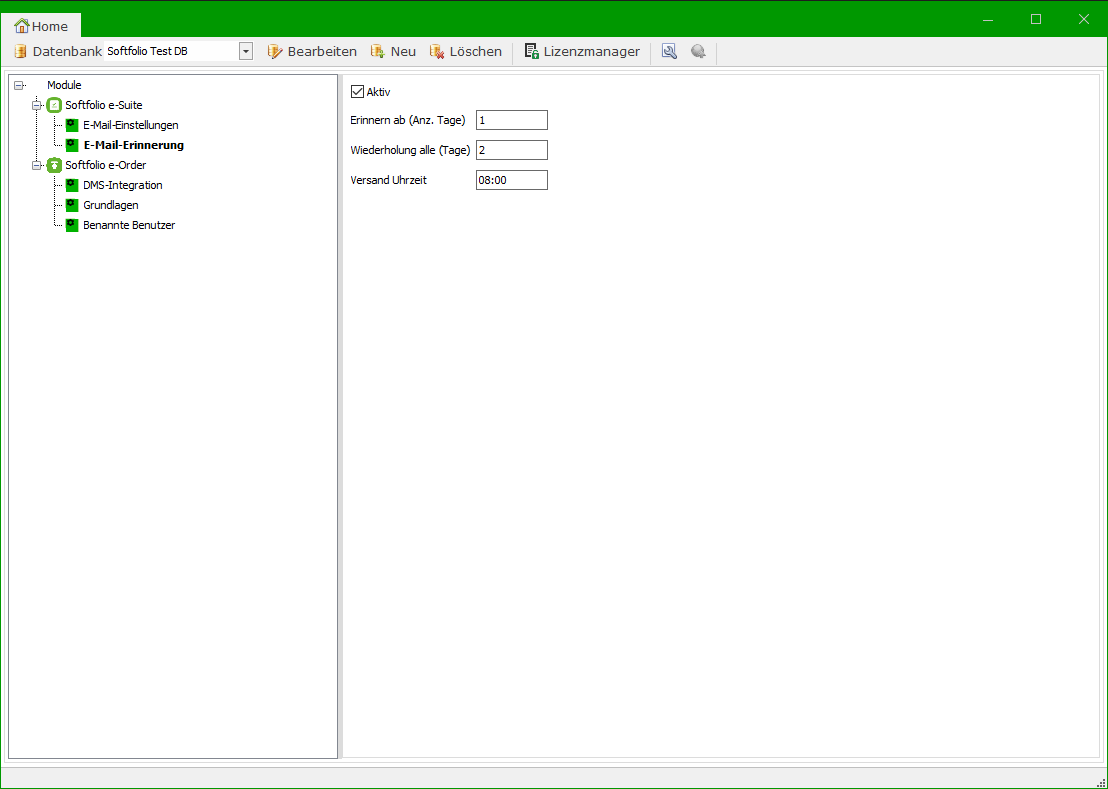The width and height of the screenshot is (1108, 789).
Task: Click the Softfolio e-Suite module icon
Action: click(55, 105)
